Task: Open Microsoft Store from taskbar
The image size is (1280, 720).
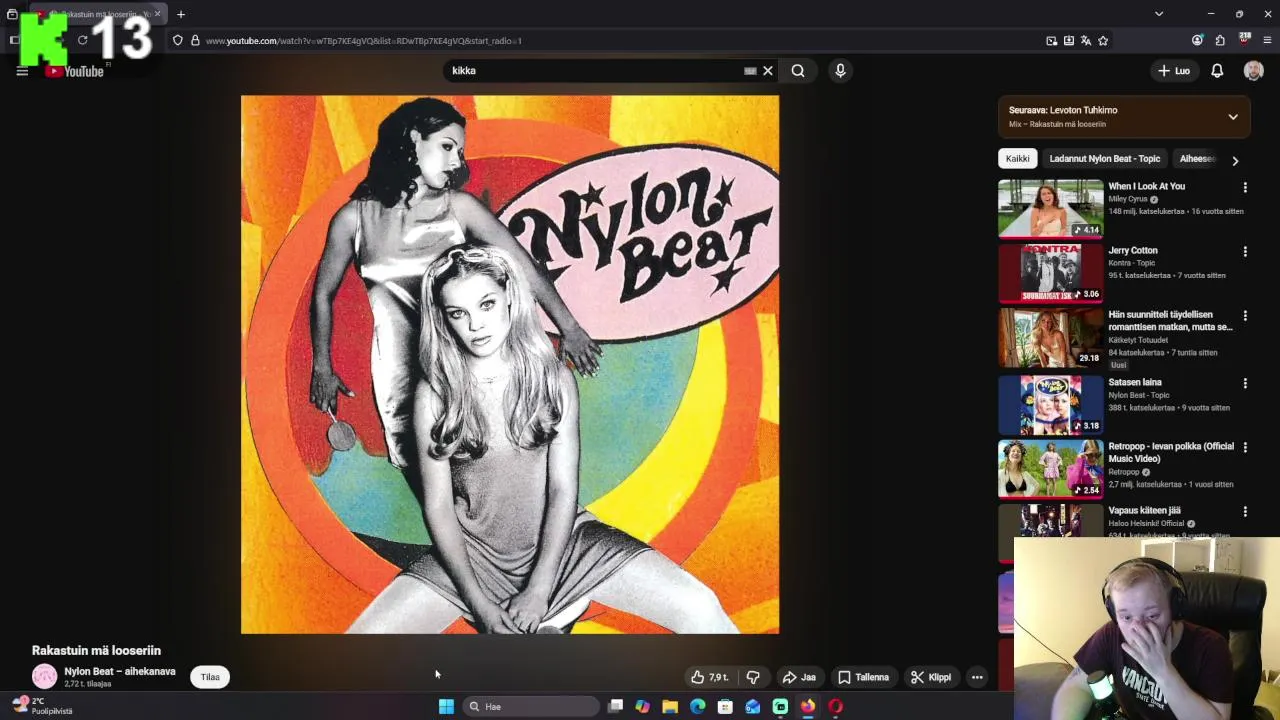Action: [725, 706]
